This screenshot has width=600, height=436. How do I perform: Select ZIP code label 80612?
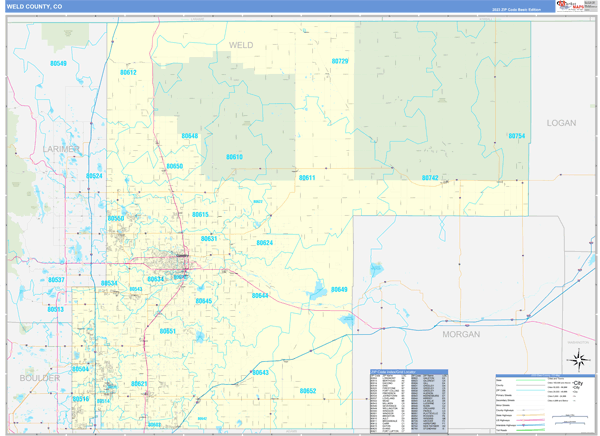(128, 72)
